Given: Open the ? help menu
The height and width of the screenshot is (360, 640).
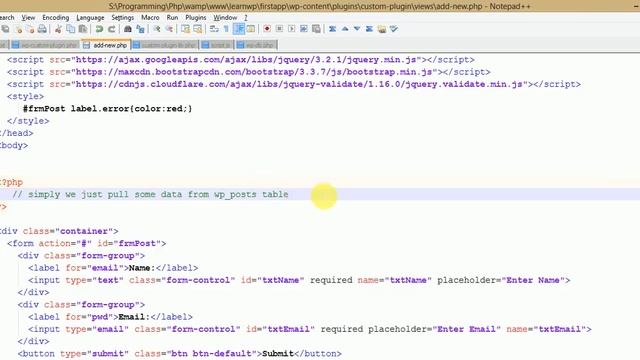Looking at the screenshot, I should (246, 18).
